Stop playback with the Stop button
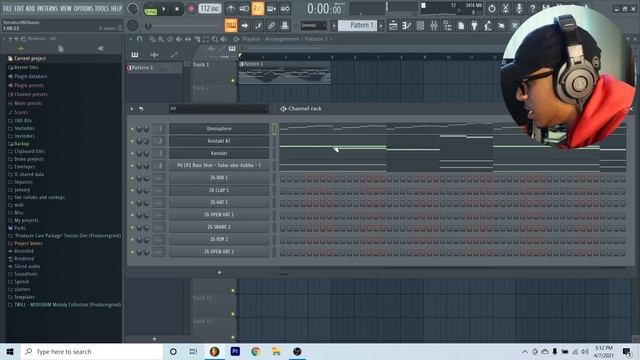The image size is (640, 360). pos(177,9)
